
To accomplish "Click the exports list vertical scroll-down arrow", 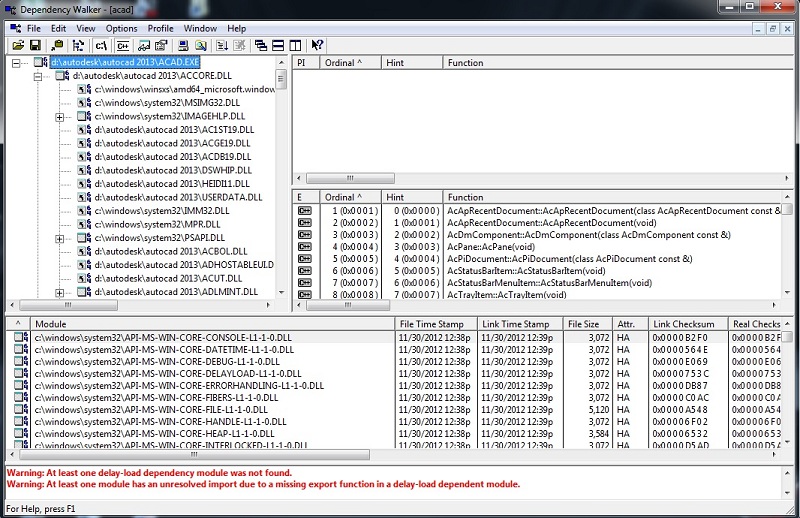I will coord(787,293).
